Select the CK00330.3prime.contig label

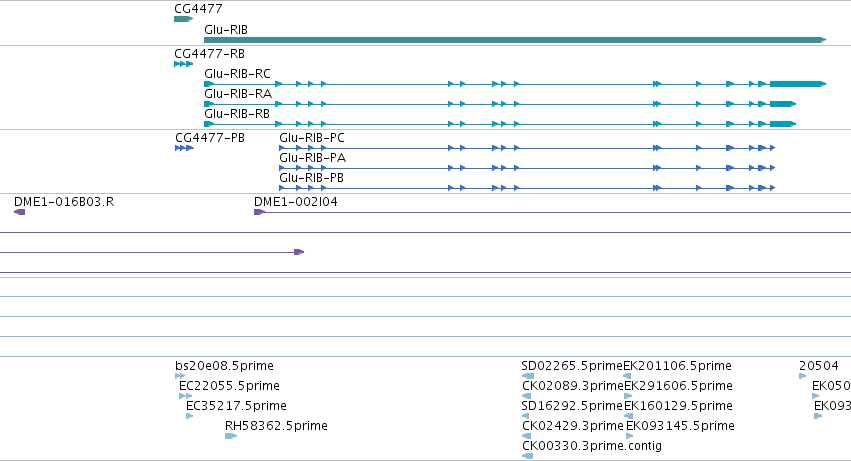pos(592,446)
